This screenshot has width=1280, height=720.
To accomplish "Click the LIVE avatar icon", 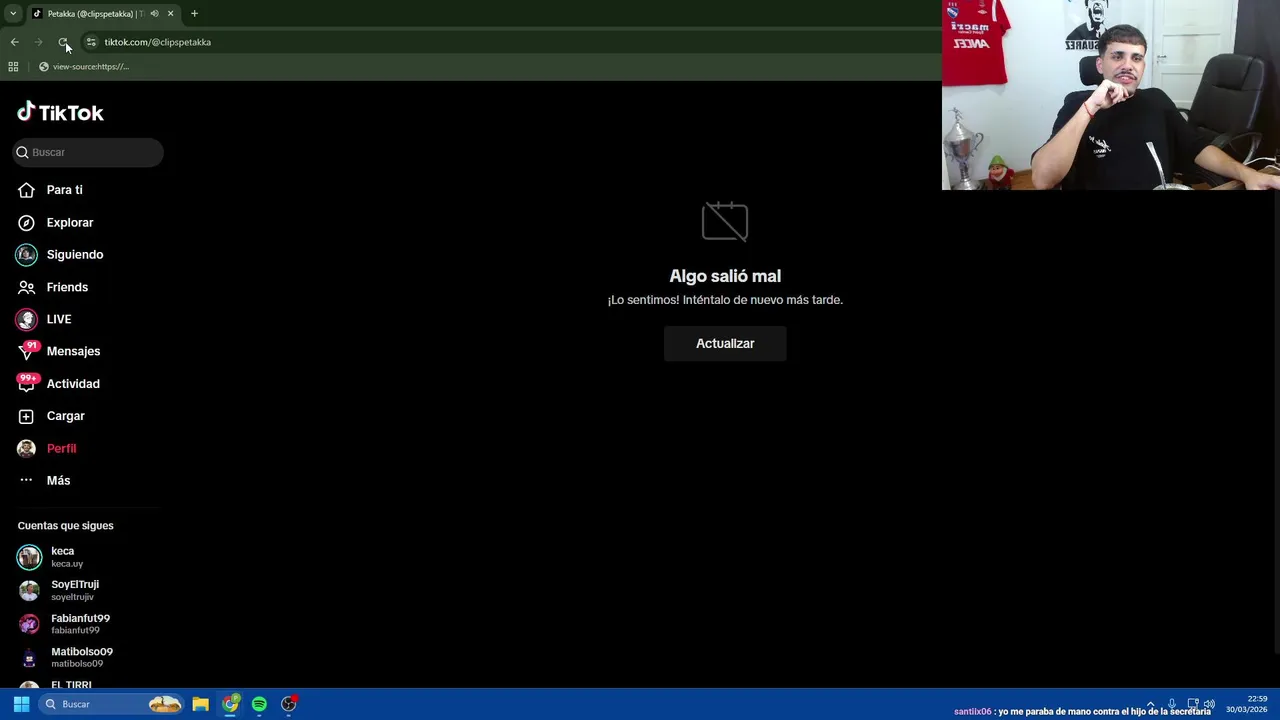I will tap(26, 319).
